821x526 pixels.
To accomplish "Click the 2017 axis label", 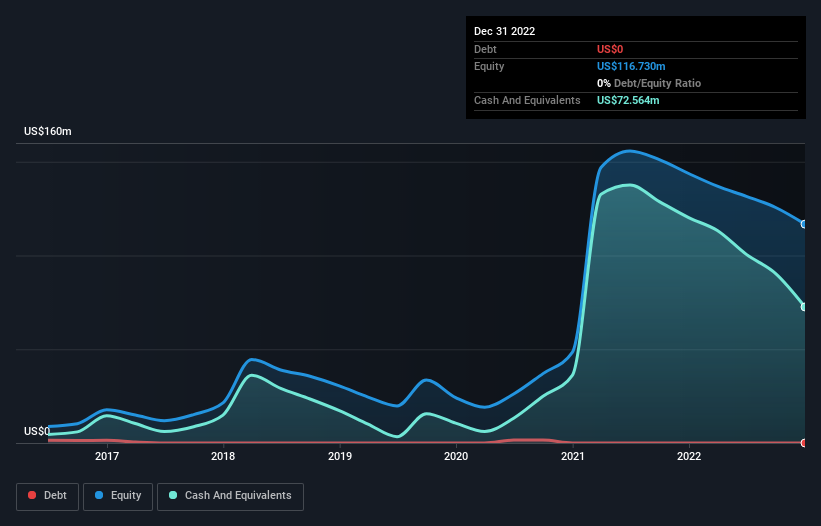I will (x=107, y=456).
